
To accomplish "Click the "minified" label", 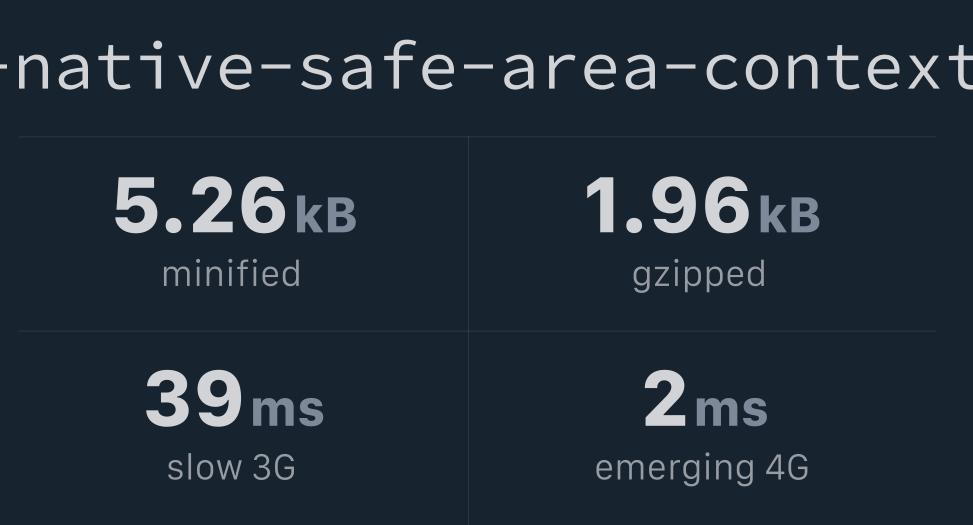I will 231,274.
